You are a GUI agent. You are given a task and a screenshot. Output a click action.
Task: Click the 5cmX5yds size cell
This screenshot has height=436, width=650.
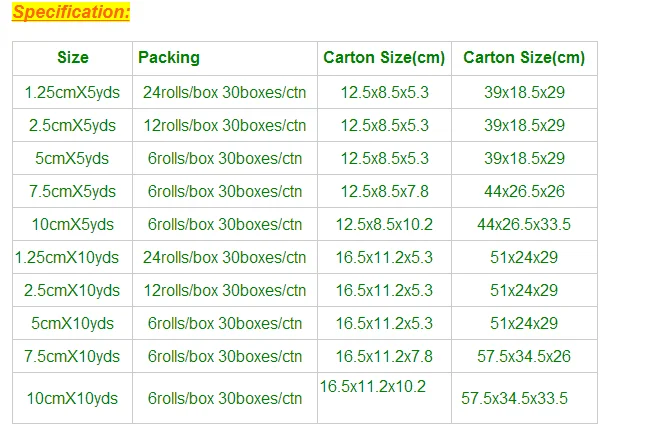click(72, 158)
